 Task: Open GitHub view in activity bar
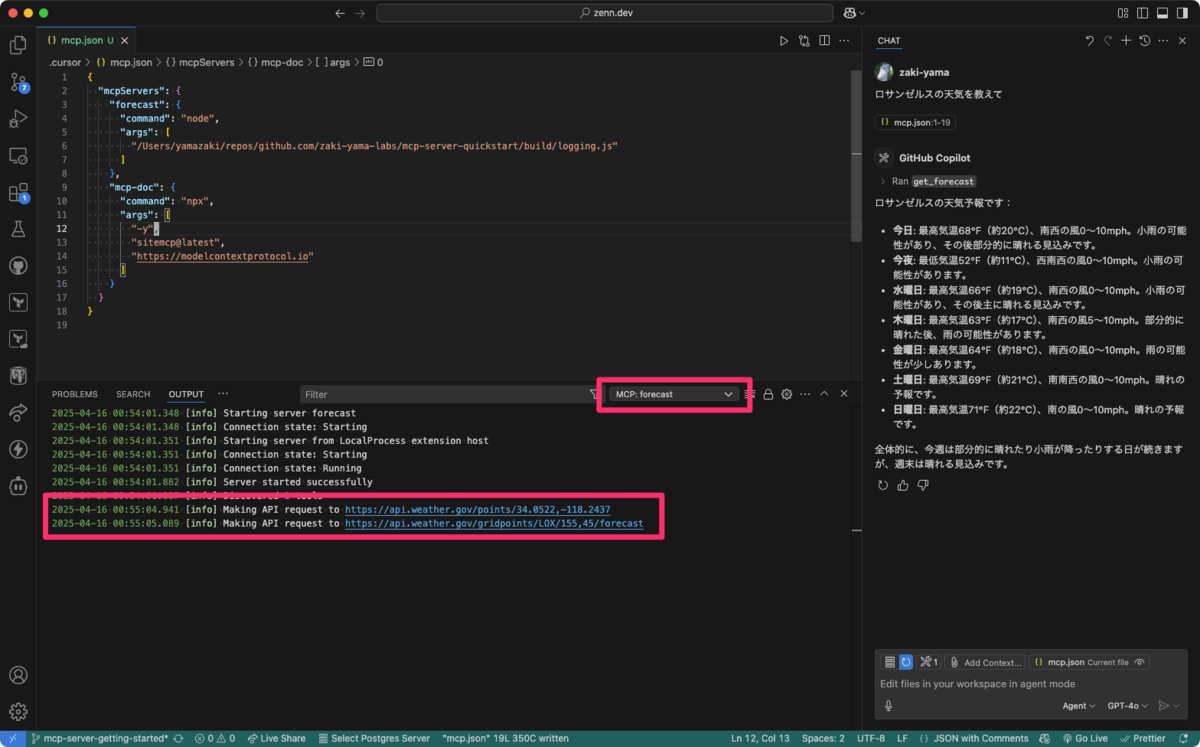pyautogui.click(x=18, y=266)
